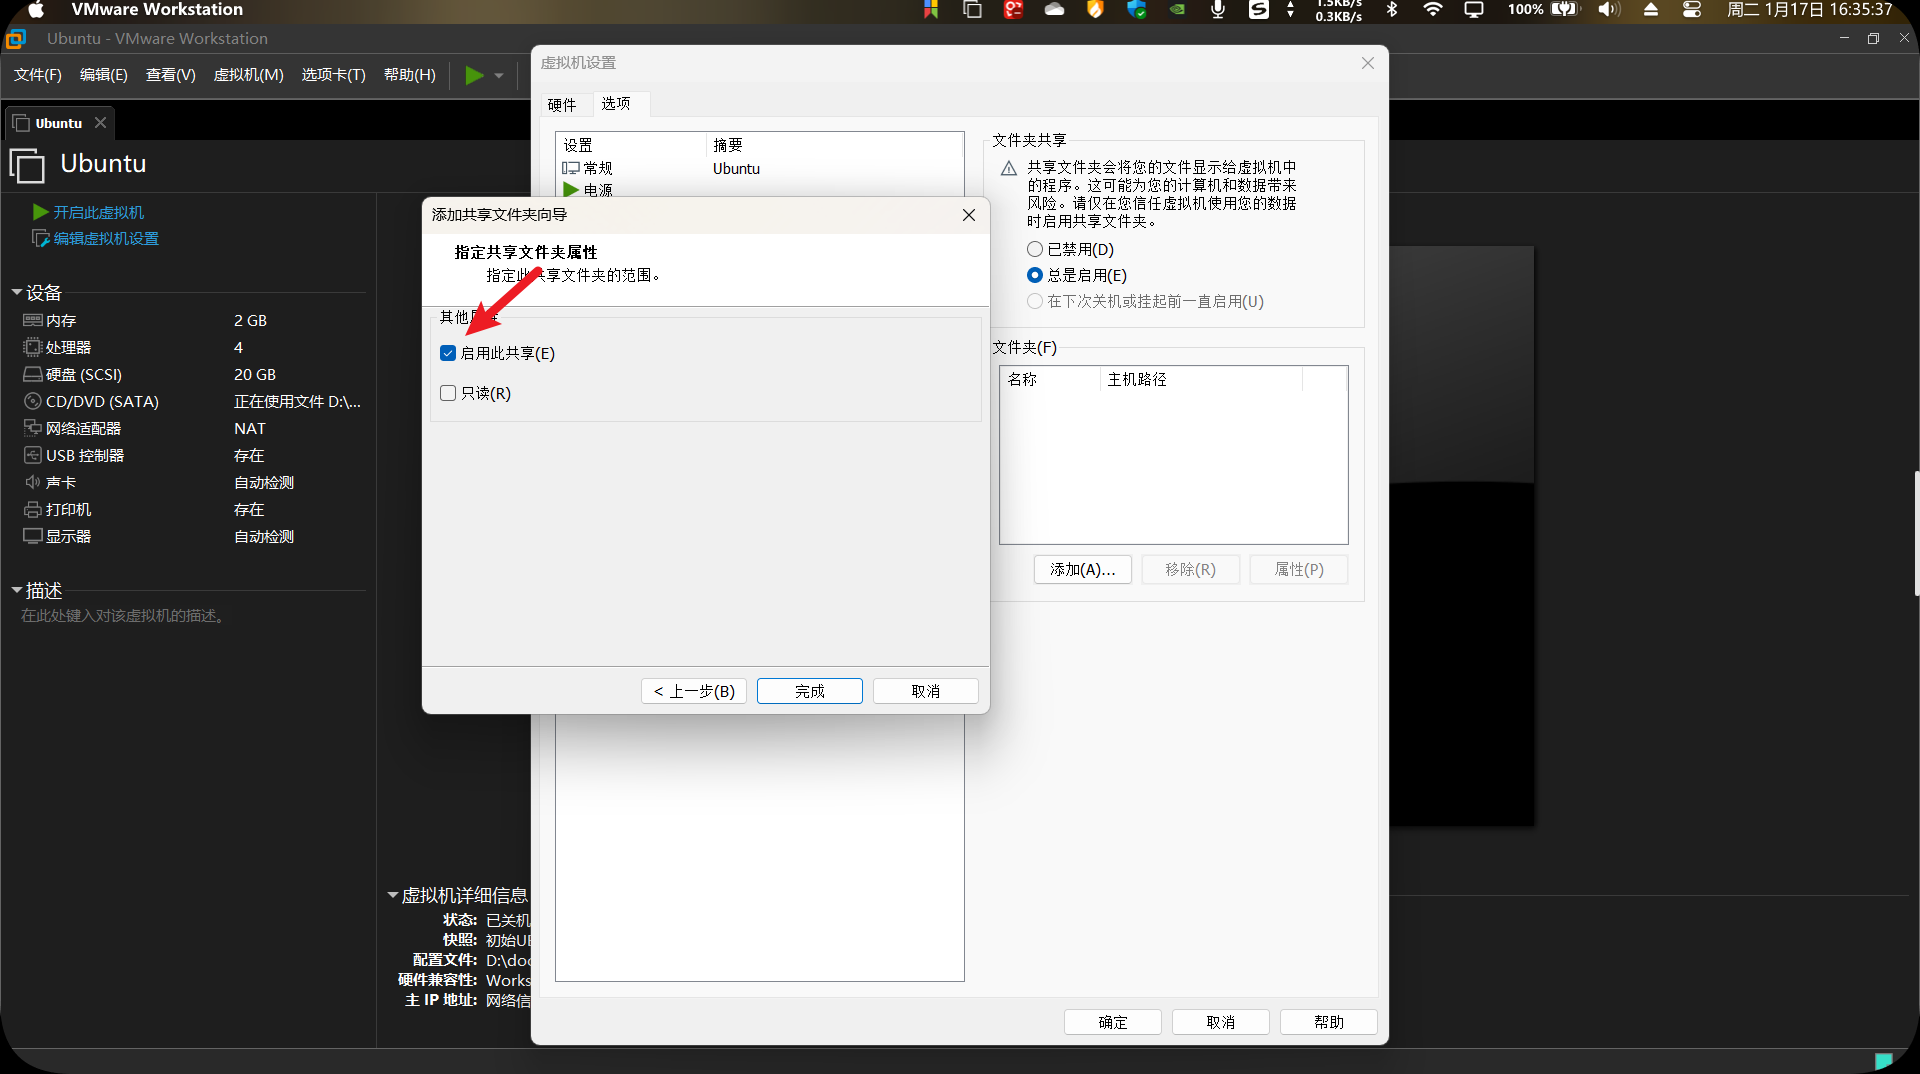
Task: Click 编辑虚拟机设置 link
Action: tap(106, 238)
